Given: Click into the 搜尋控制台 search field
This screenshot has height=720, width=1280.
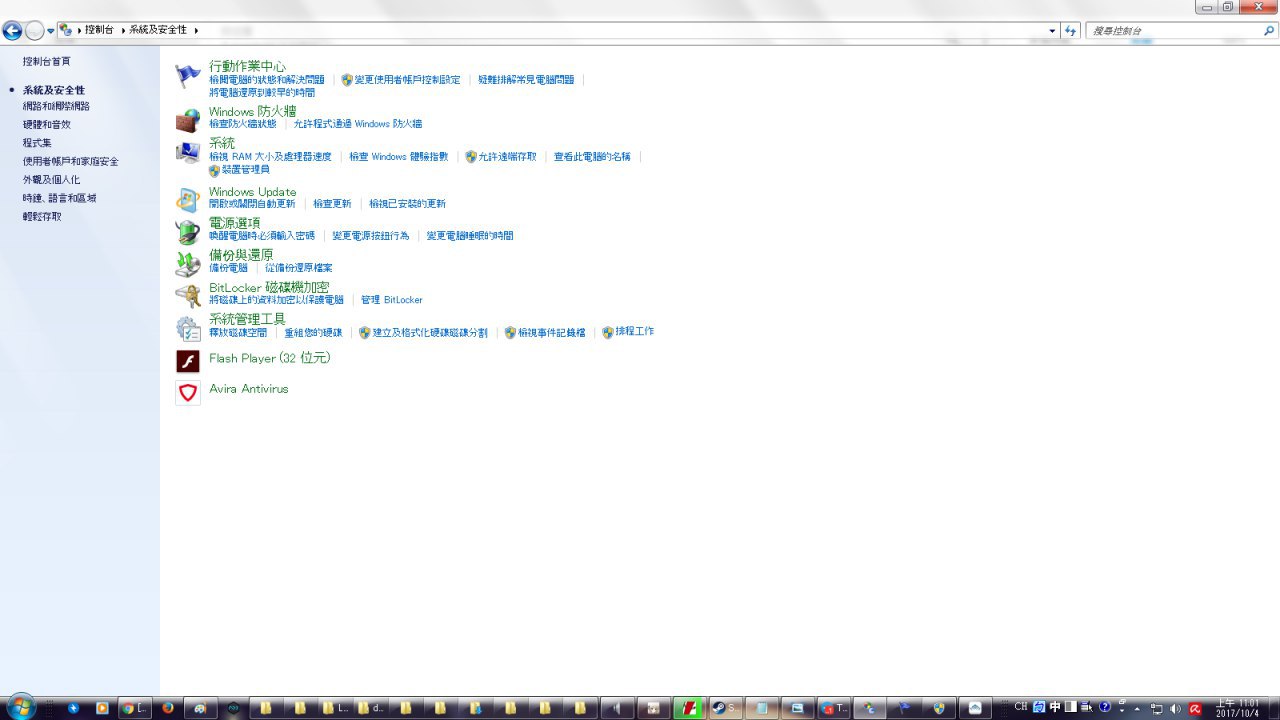Looking at the screenshot, I should 1173,31.
